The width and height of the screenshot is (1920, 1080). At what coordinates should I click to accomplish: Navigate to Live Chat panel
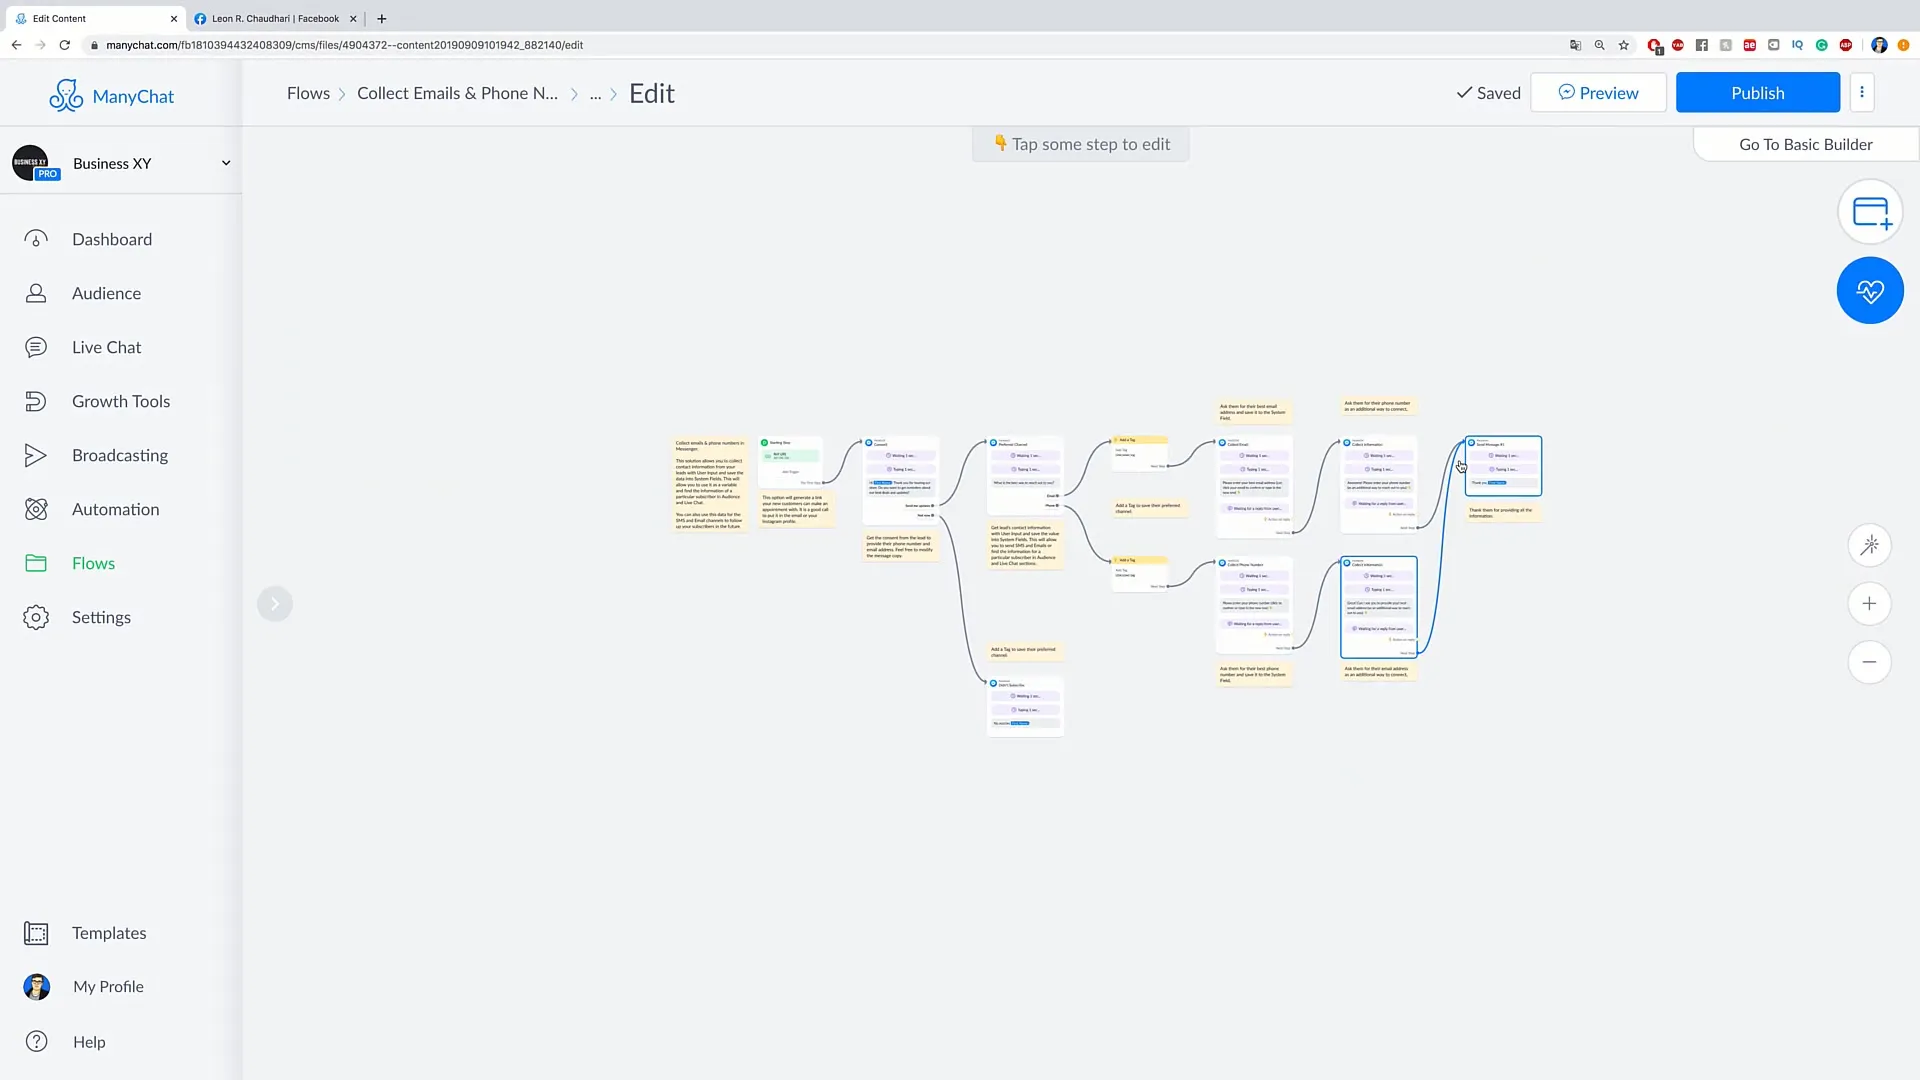click(x=107, y=345)
